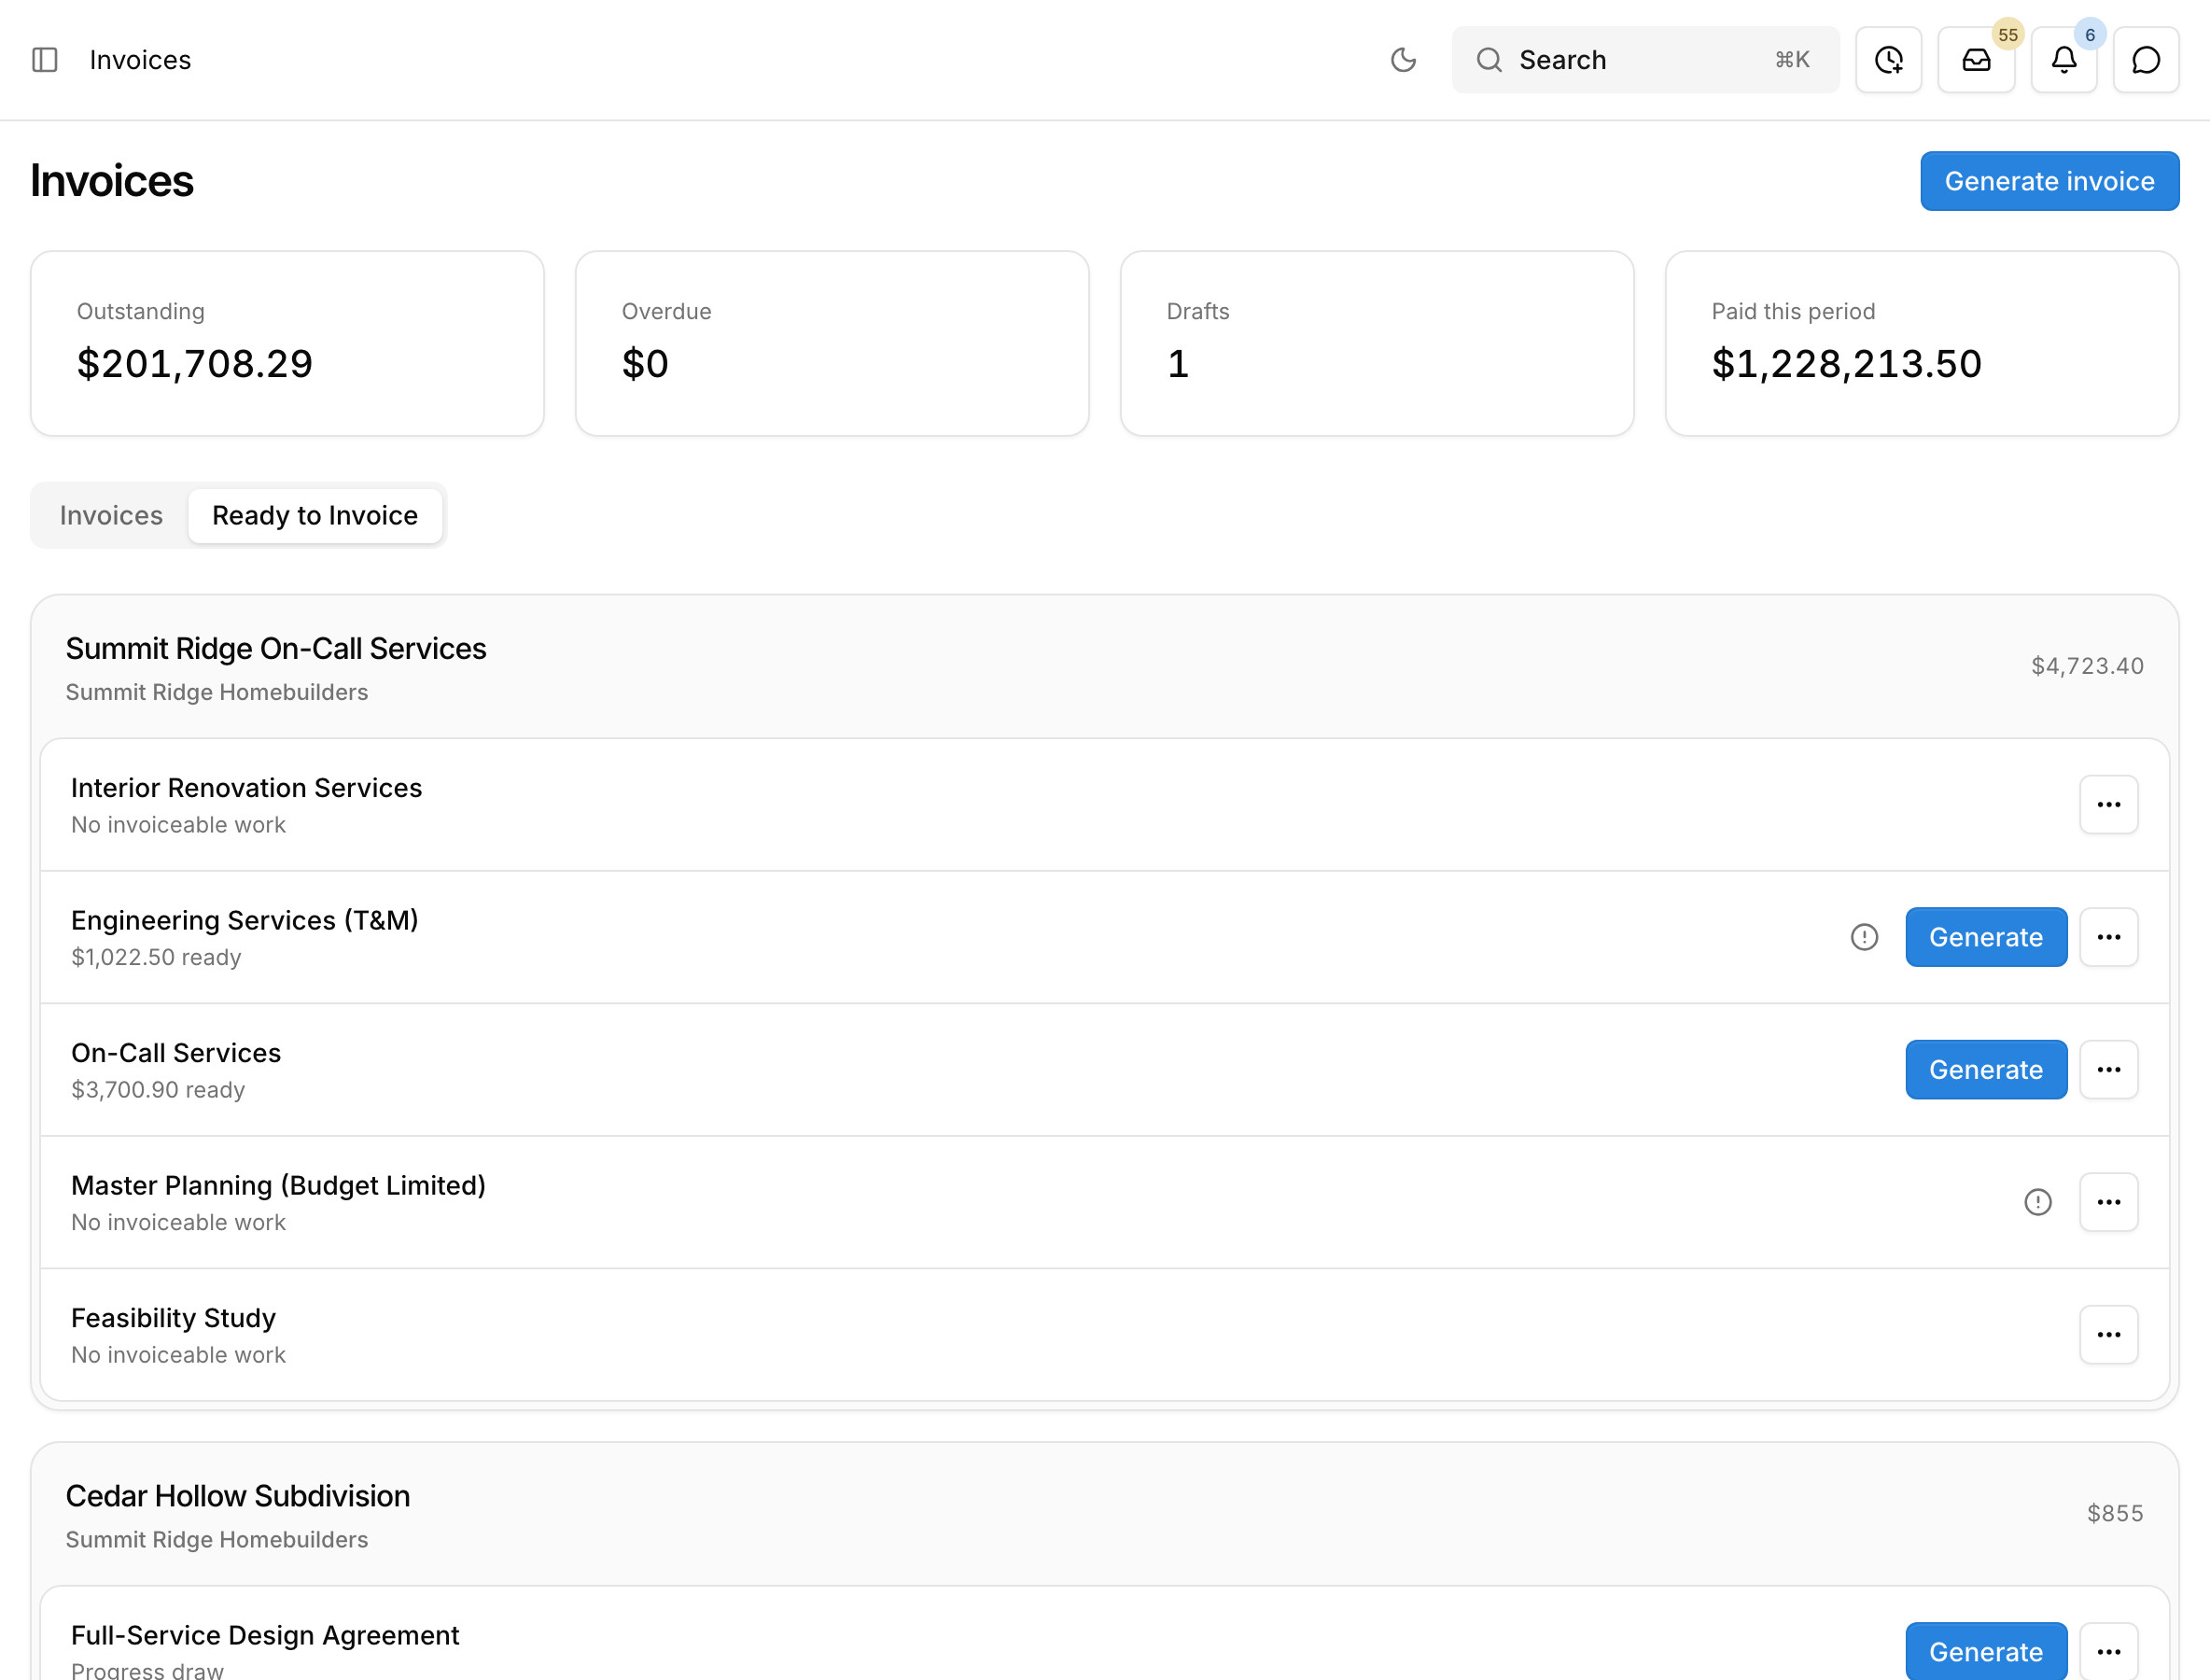The image size is (2210, 1680).
Task: Open the more menu for Master Planning (Budget Limited)
Action: point(2108,1202)
